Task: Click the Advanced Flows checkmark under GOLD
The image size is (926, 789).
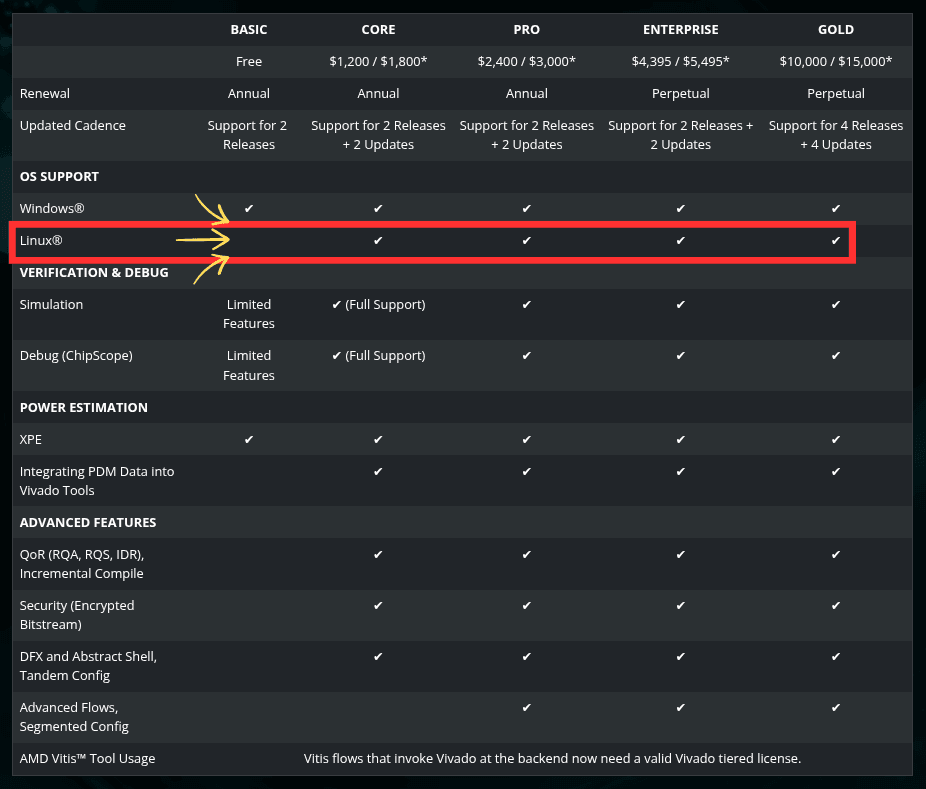Action: click(836, 708)
